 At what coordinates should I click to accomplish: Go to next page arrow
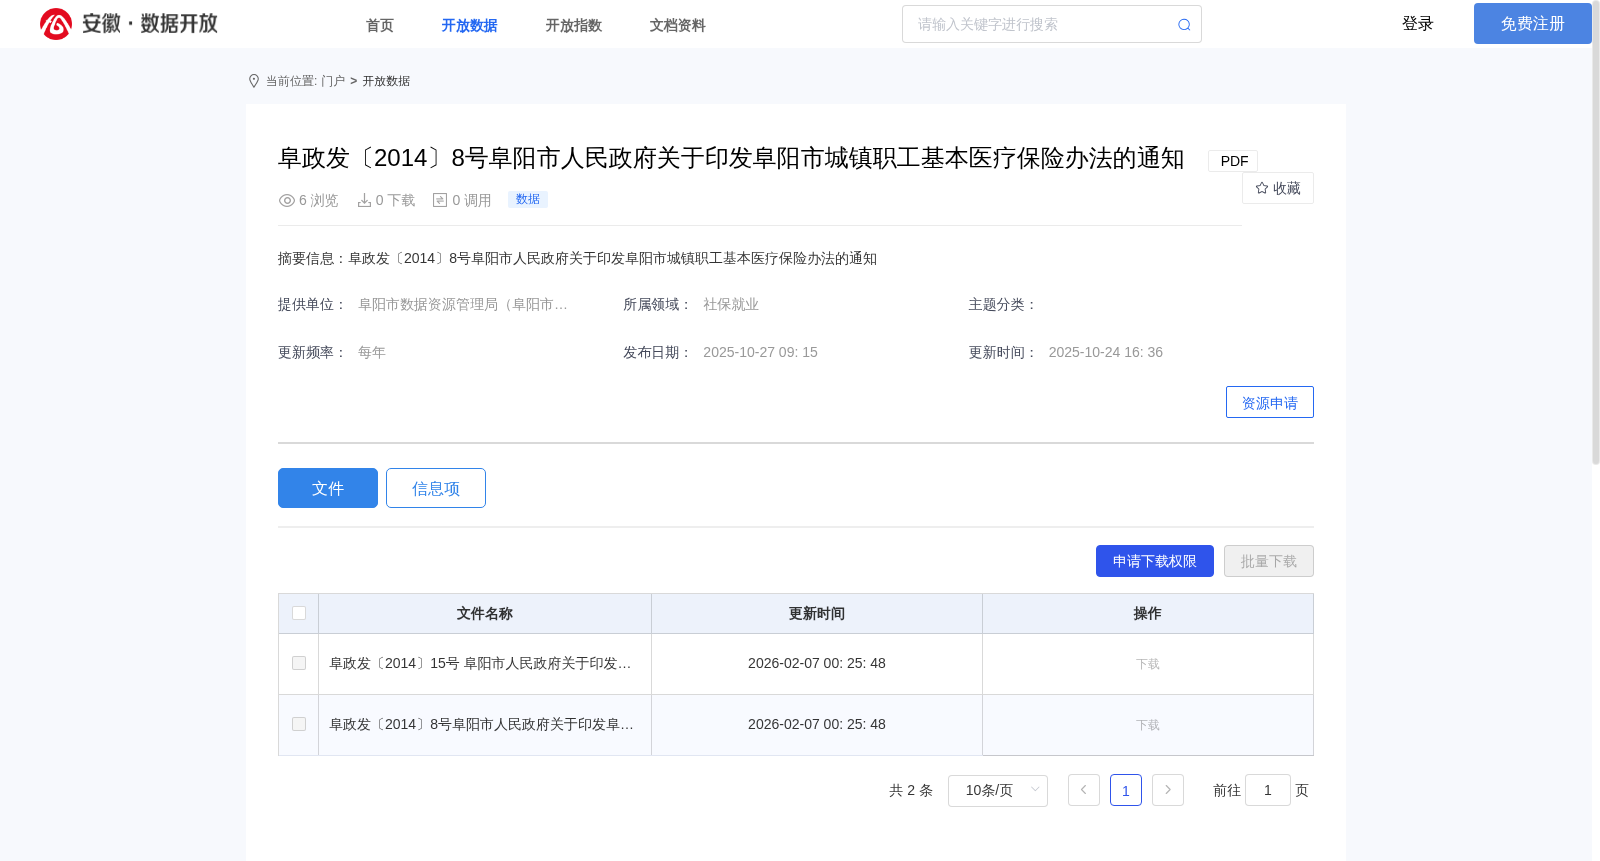[1168, 790]
